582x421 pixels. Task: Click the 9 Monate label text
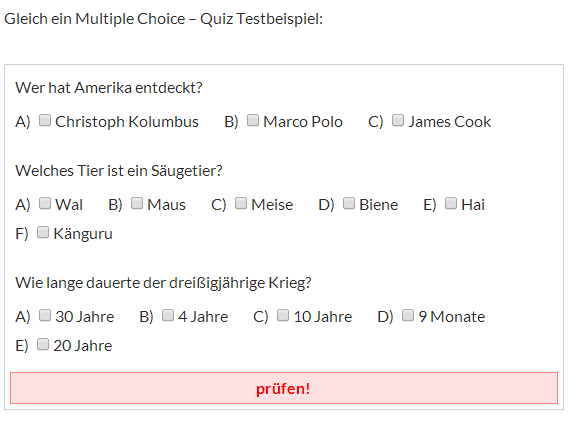(x=452, y=317)
